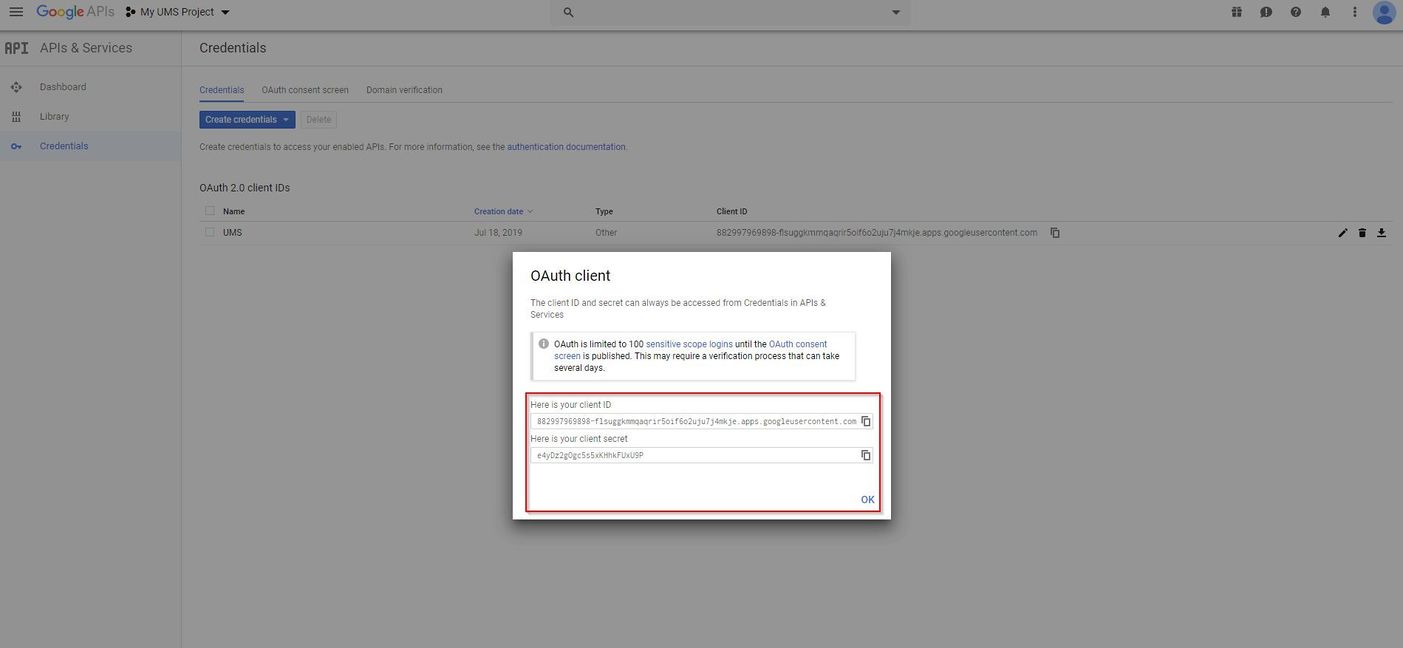Download the UMS client JSON

pyautogui.click(x=1381, y=233)
